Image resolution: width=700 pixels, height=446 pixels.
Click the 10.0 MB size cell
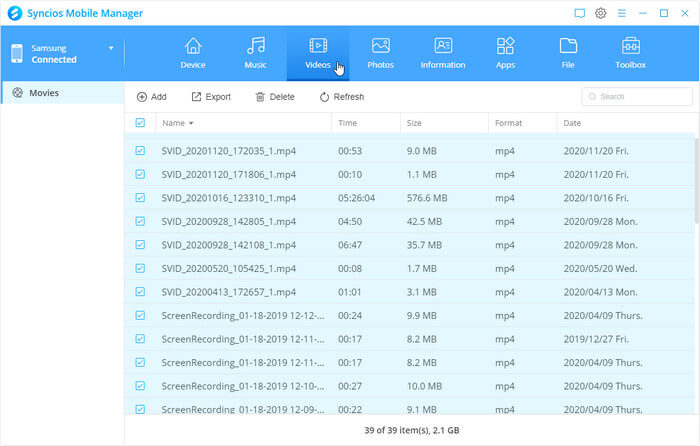pyautogui.click(x=424, y=386)
